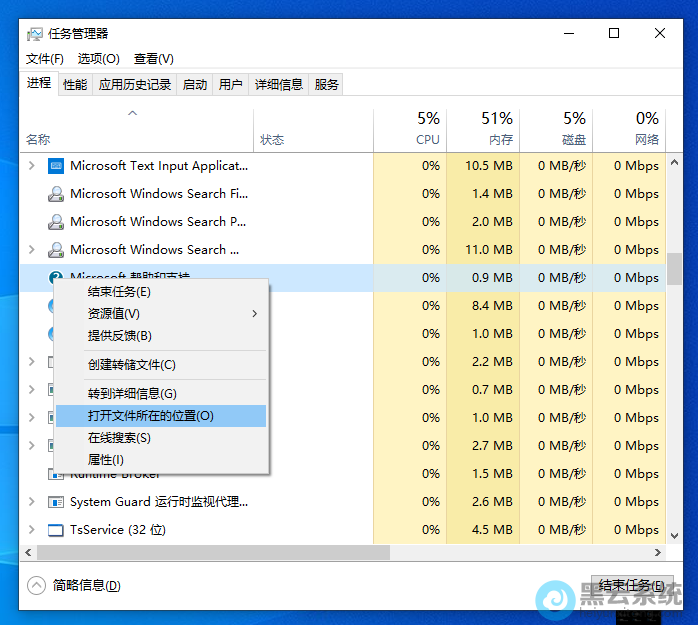698x625 pixels.
Task: Choose 转到详细信息(G) in context menu
Action: pos(161,394)
